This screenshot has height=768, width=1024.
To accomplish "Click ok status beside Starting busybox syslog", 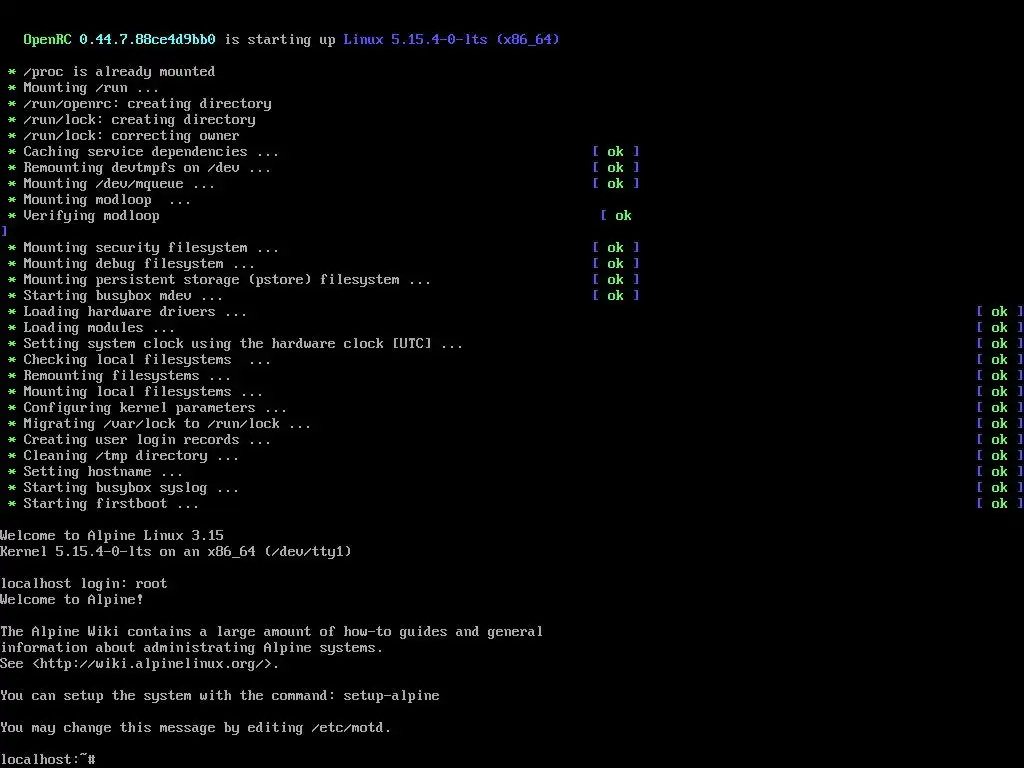I will pyautogui.click(x=999, y=487).
